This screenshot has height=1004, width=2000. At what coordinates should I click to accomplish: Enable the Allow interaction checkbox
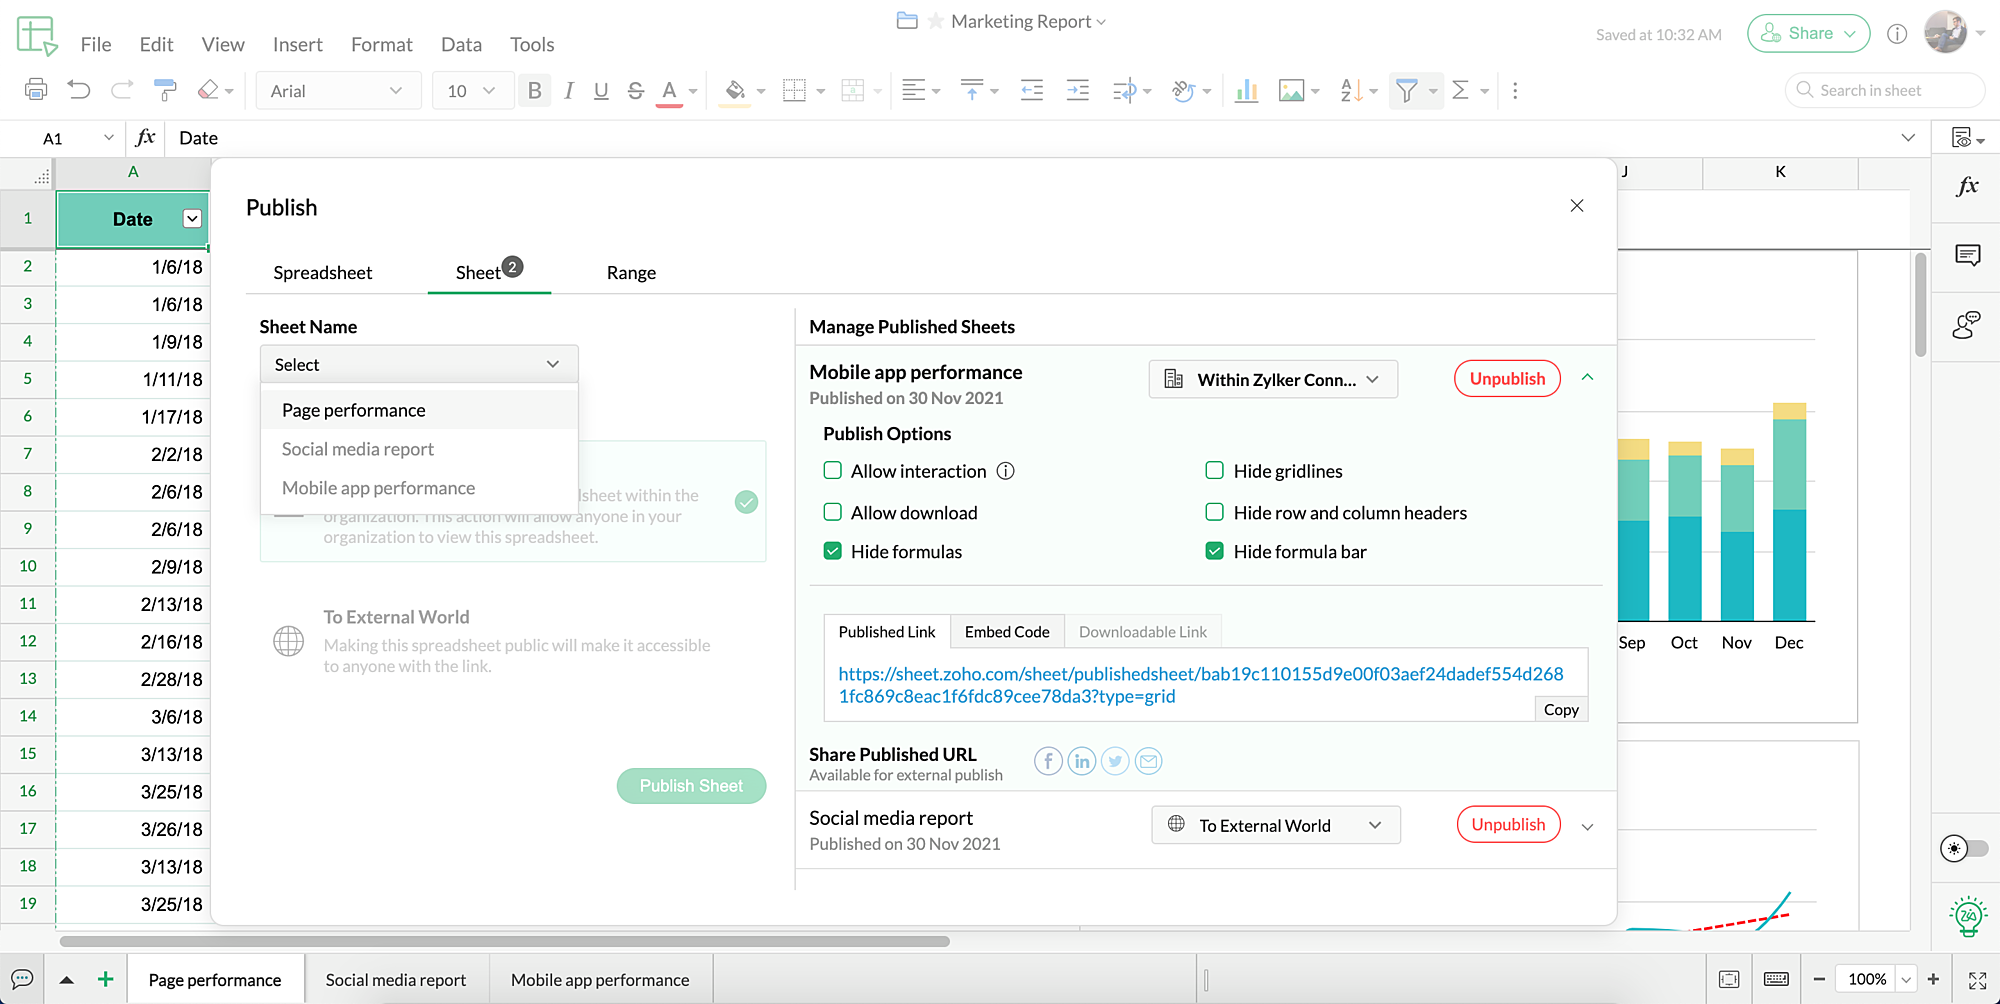[832, 471]
